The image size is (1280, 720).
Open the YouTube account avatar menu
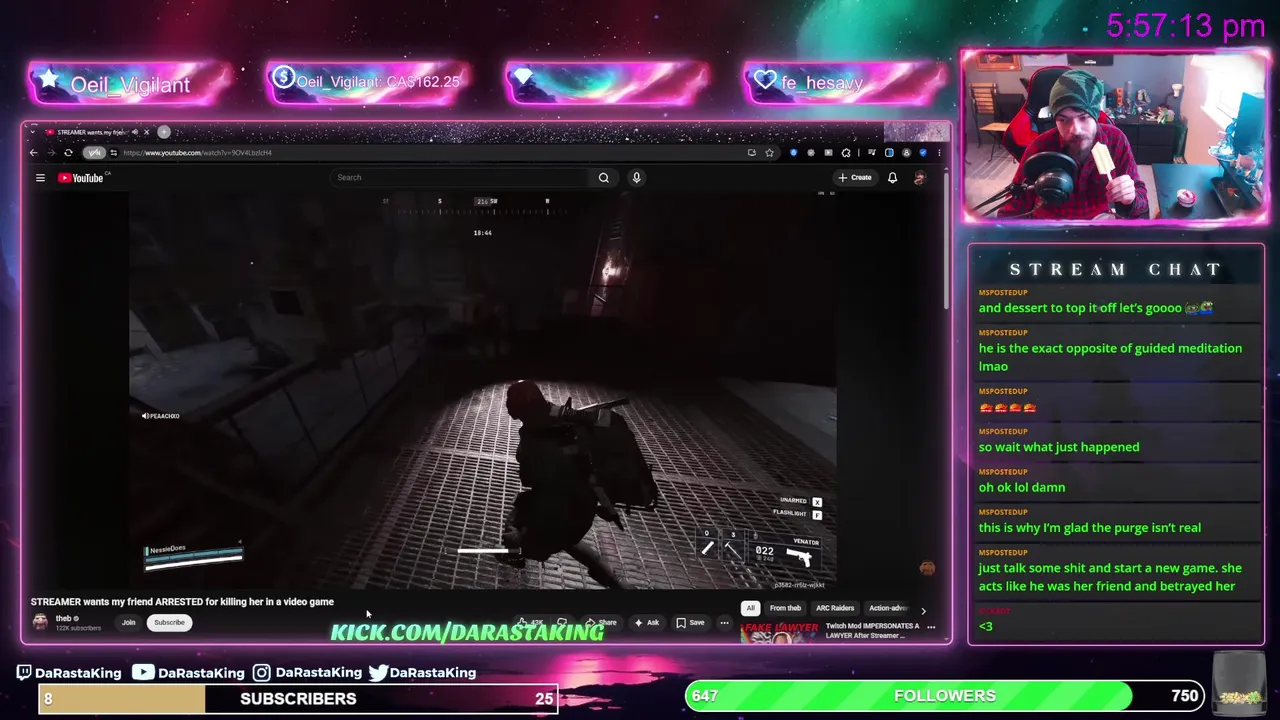[x=920, y=177]
